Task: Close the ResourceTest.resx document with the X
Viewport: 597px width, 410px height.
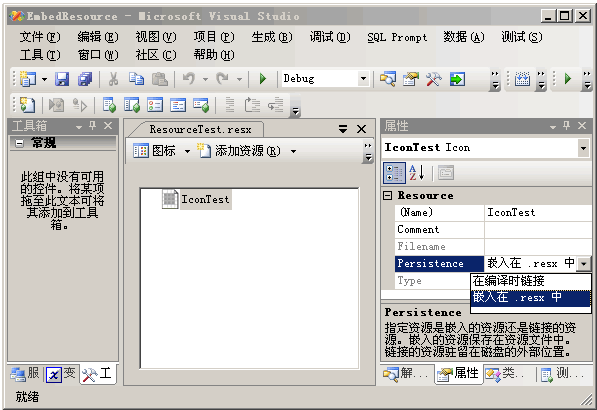Action: pyautogui.click(x=361, y=129)
